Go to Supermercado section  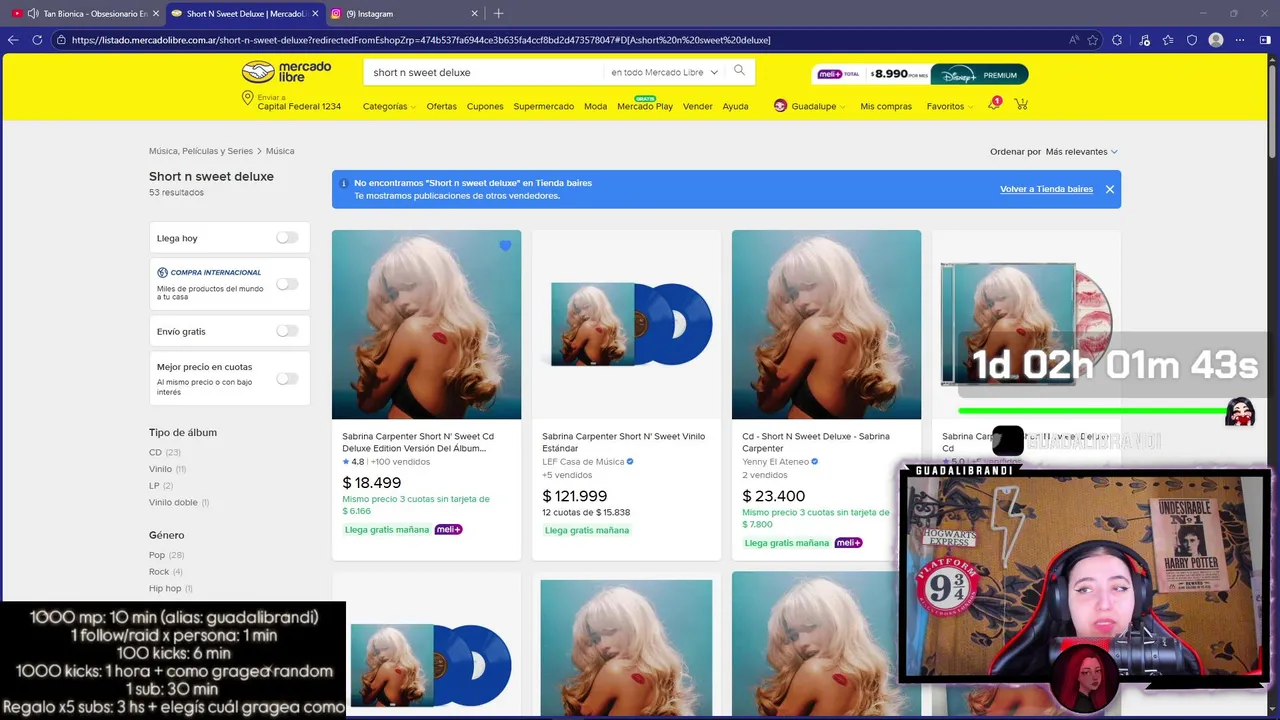pyautogui.click(x=544, y=106)
